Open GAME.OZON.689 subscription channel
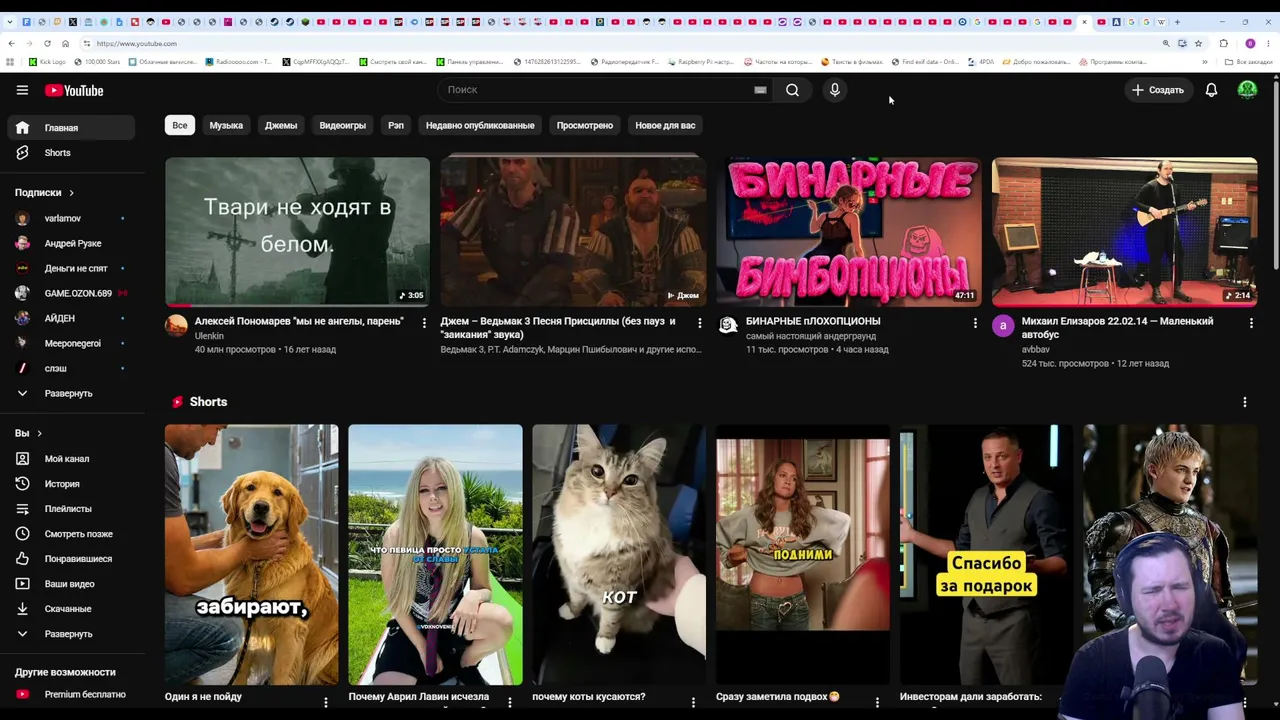 click(70, 294)
